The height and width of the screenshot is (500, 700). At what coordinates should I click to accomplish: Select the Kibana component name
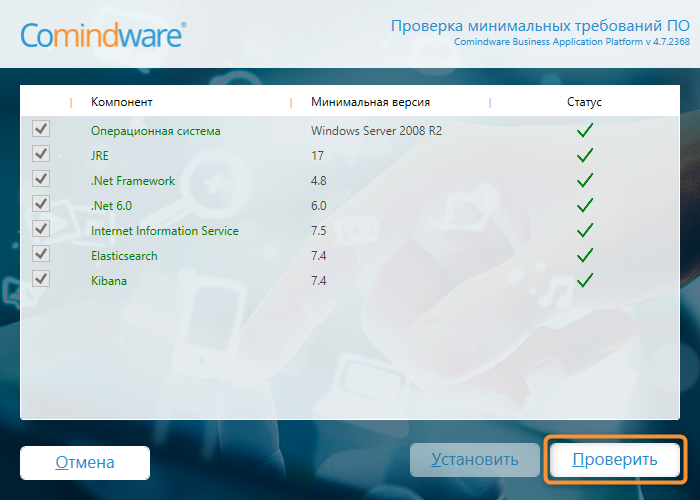click(x=109, y=281)
